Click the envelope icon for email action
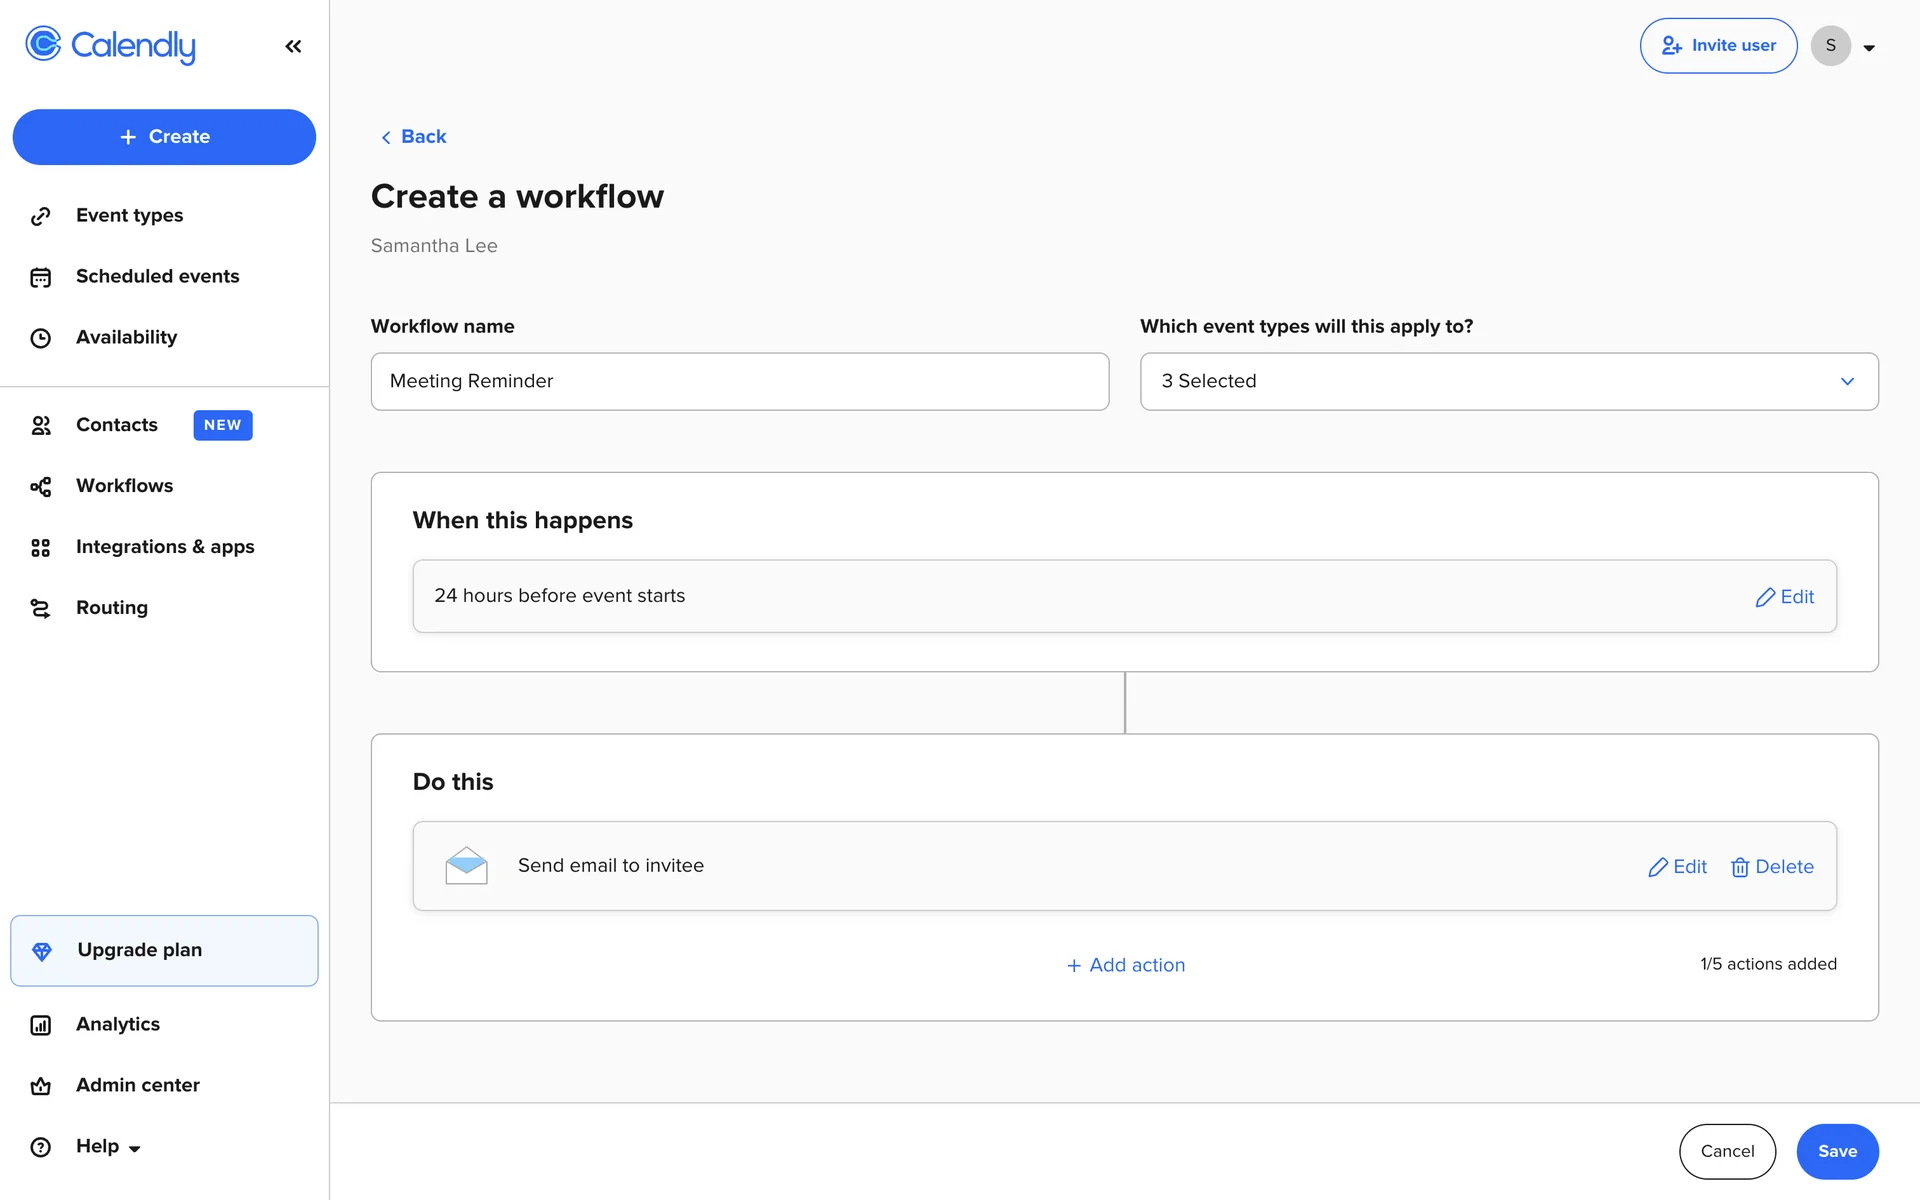This screenshot has height=1200, width=1920. pyautogui.click(x=466, y=866)
